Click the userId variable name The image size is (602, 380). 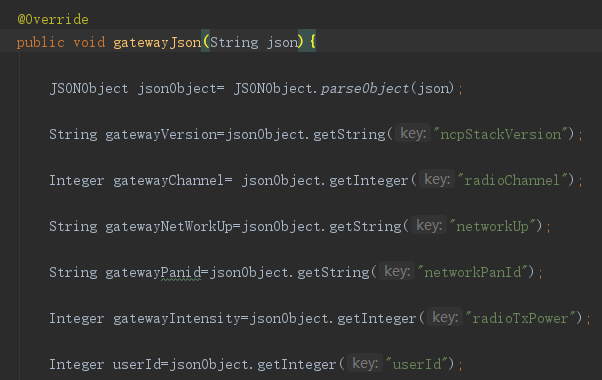tap(137, 365)
